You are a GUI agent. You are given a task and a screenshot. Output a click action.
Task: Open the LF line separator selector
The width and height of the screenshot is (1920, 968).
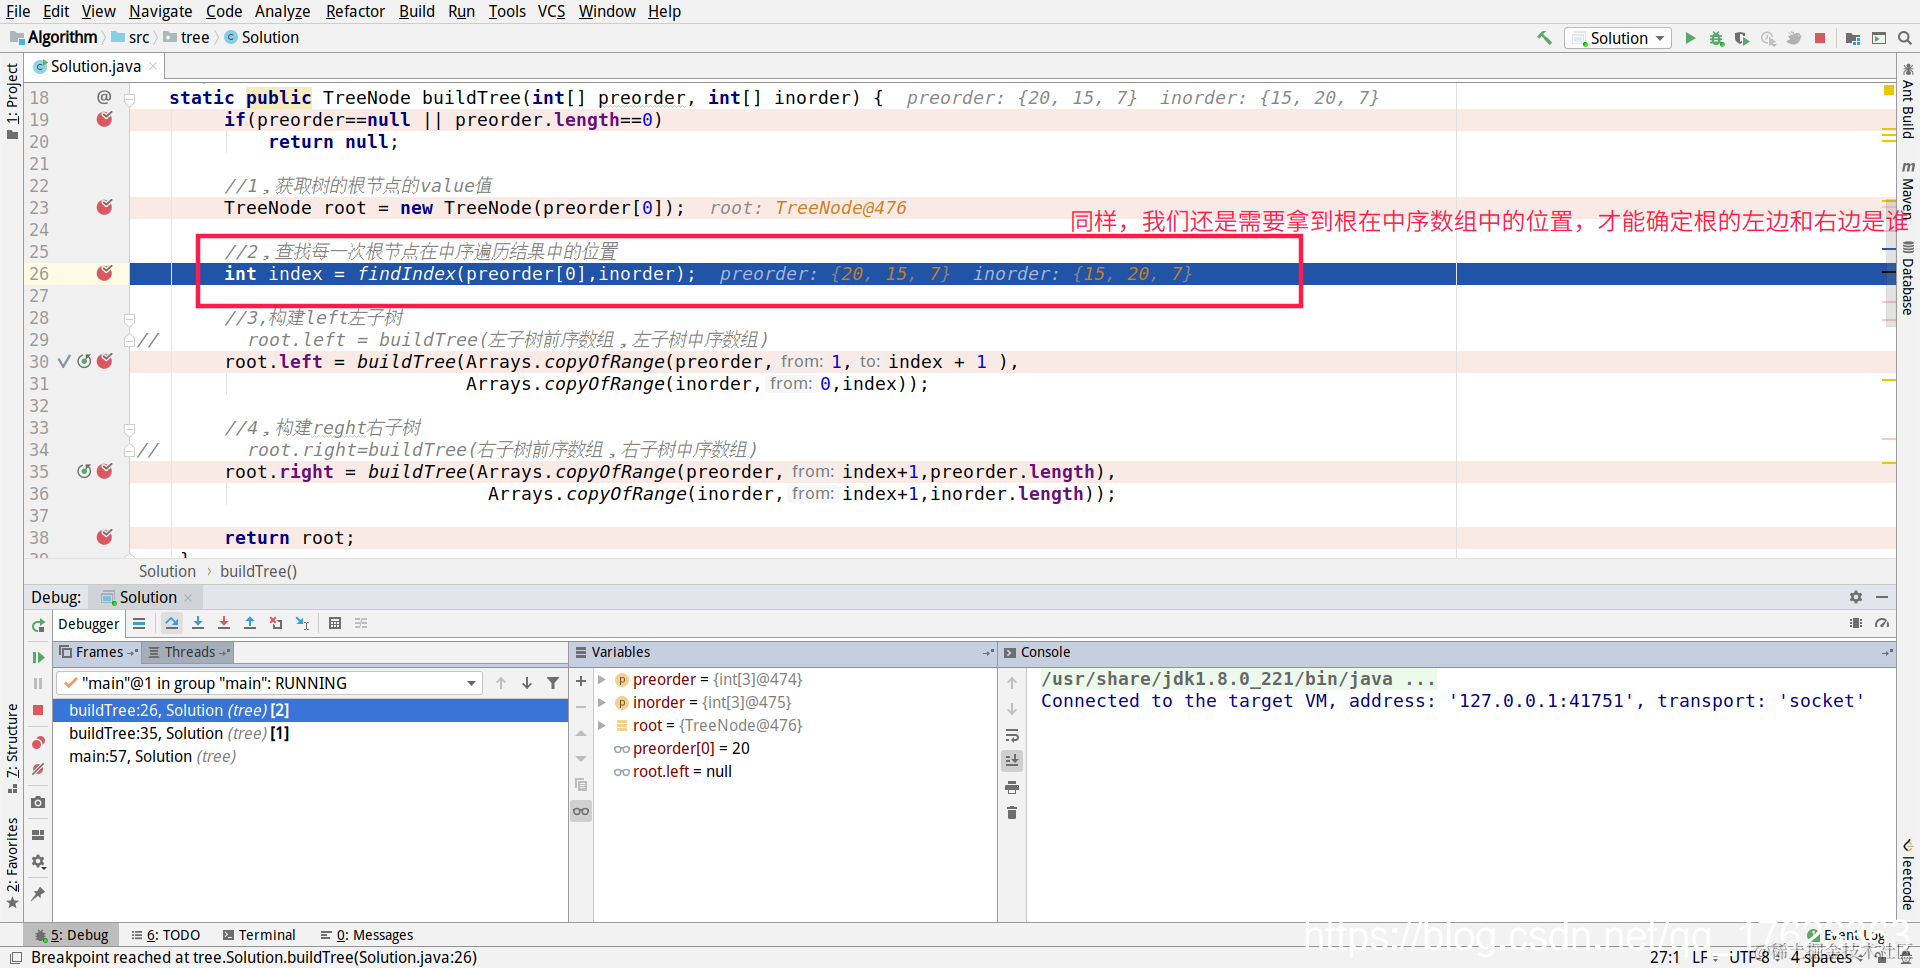tap(1704, 957)
